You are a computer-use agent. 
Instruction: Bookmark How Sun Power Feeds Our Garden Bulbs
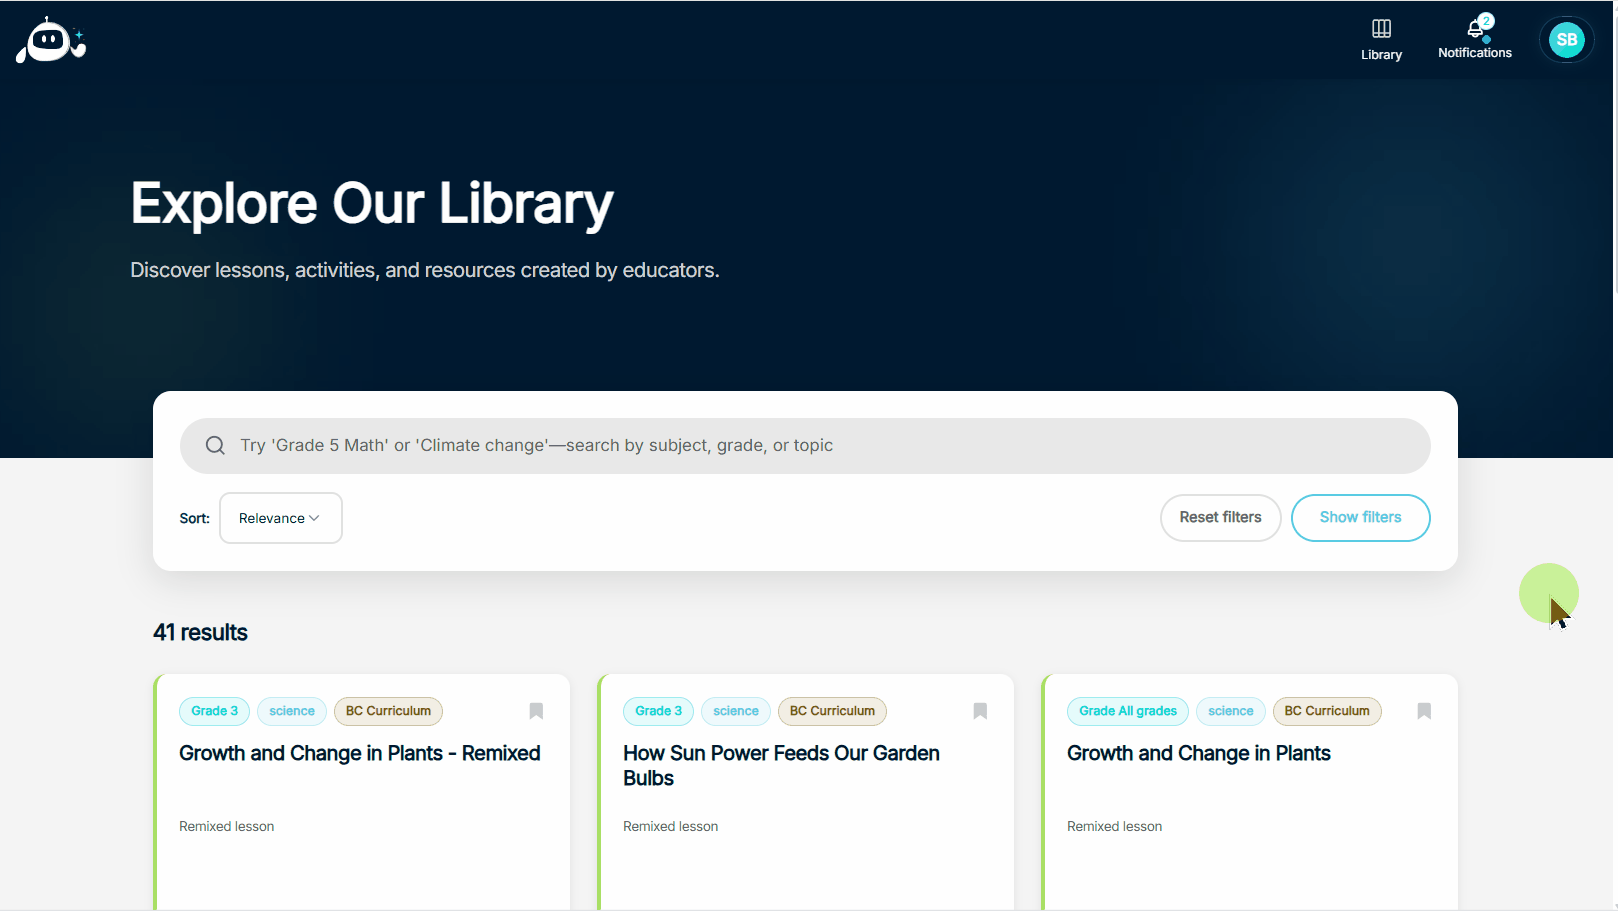point(980,711)
